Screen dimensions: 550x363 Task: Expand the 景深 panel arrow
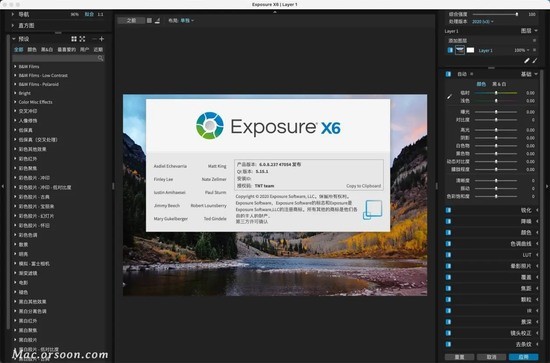537,322
